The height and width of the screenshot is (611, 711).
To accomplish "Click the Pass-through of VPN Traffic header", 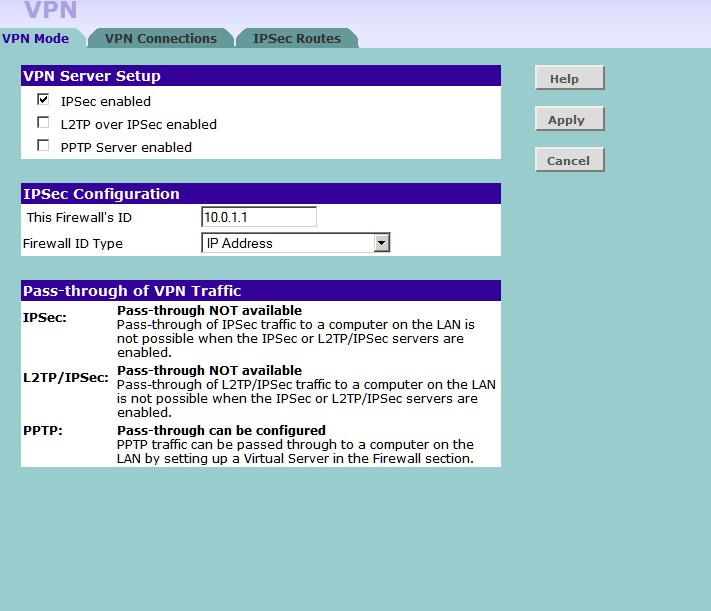I will (261, 291).
